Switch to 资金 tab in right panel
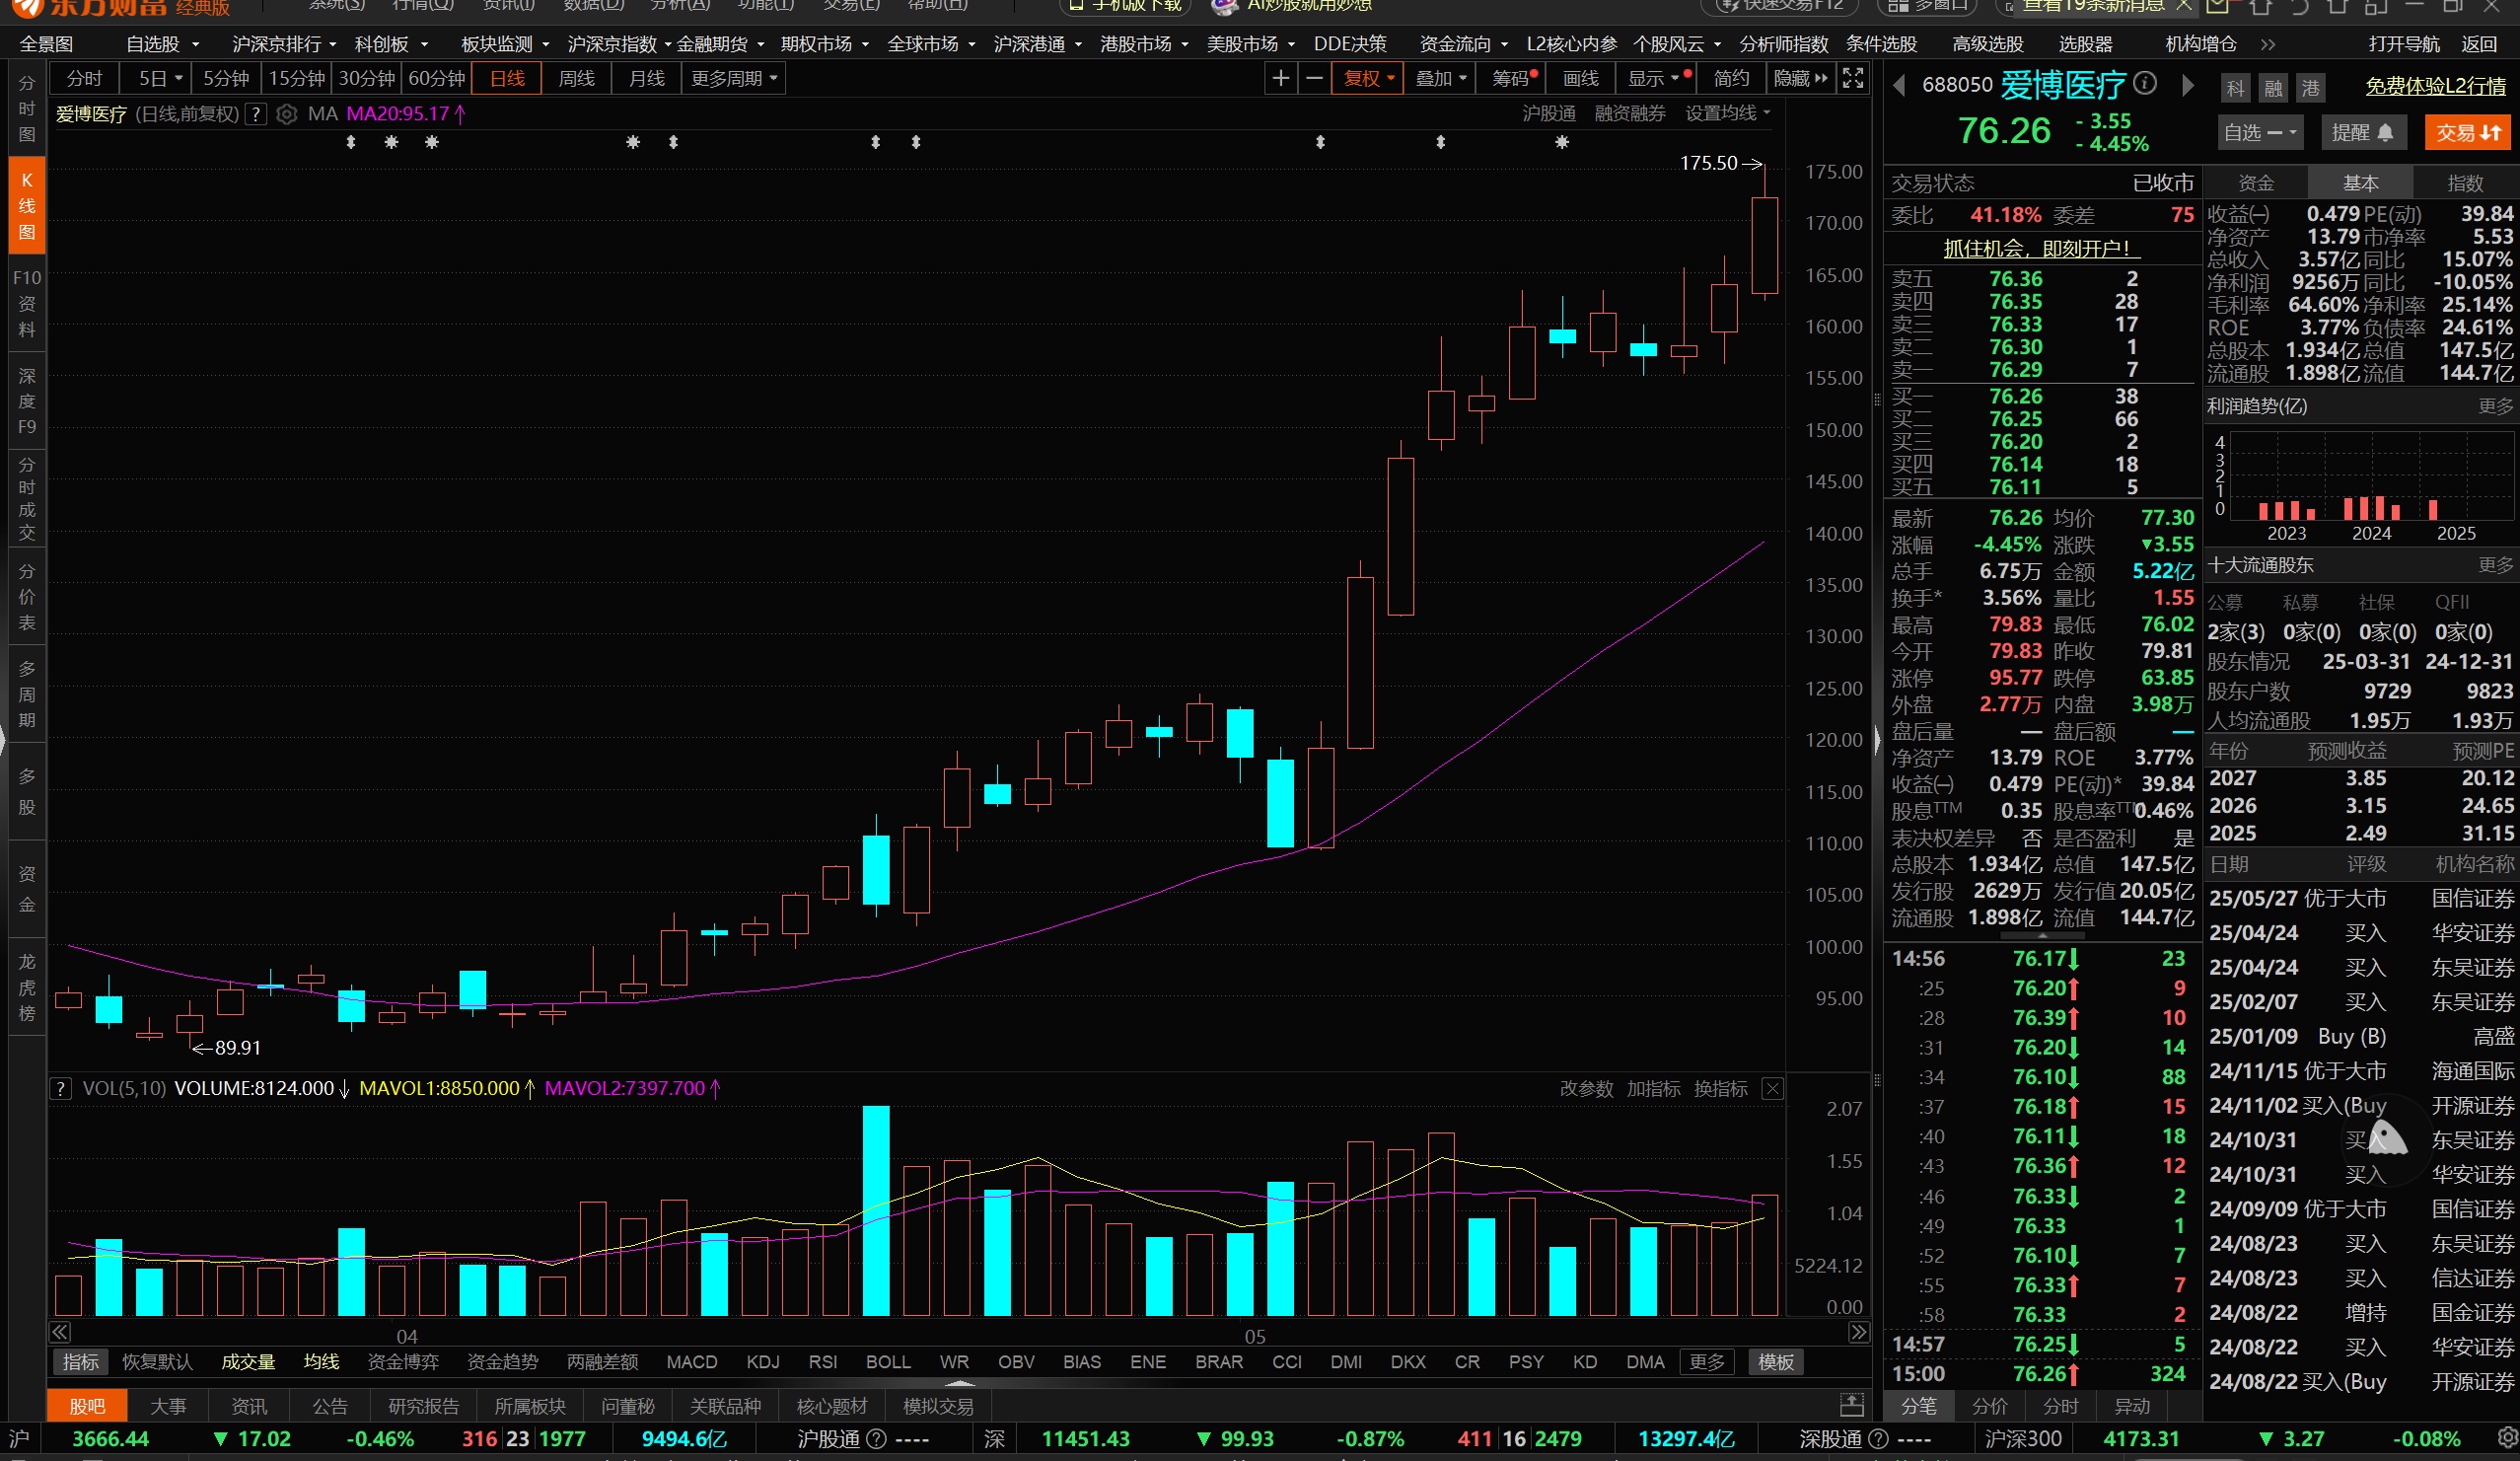Screen dimensions: 2520x1461 click(2255, 183)
